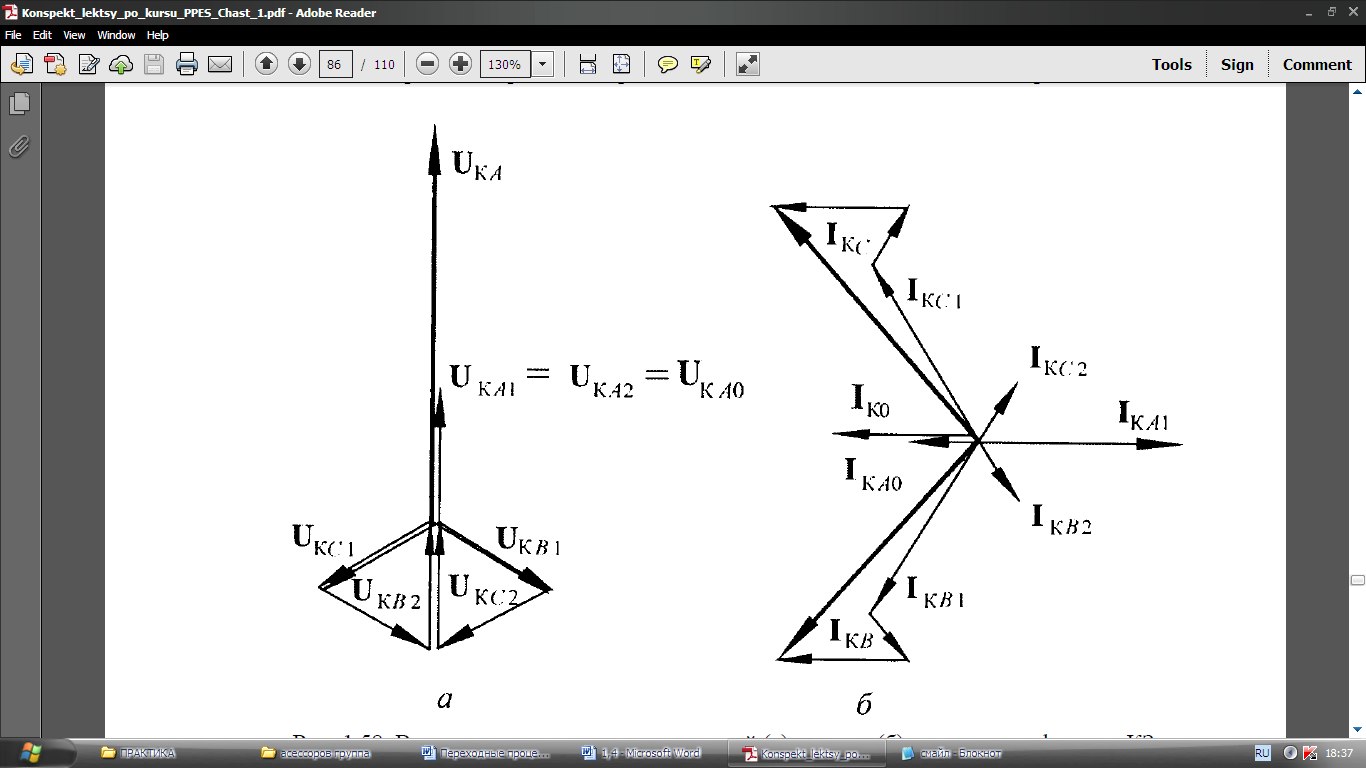Click the fit width scrolling icon
The height and width of the screenshot is (768, 1366).
(588, 64)
